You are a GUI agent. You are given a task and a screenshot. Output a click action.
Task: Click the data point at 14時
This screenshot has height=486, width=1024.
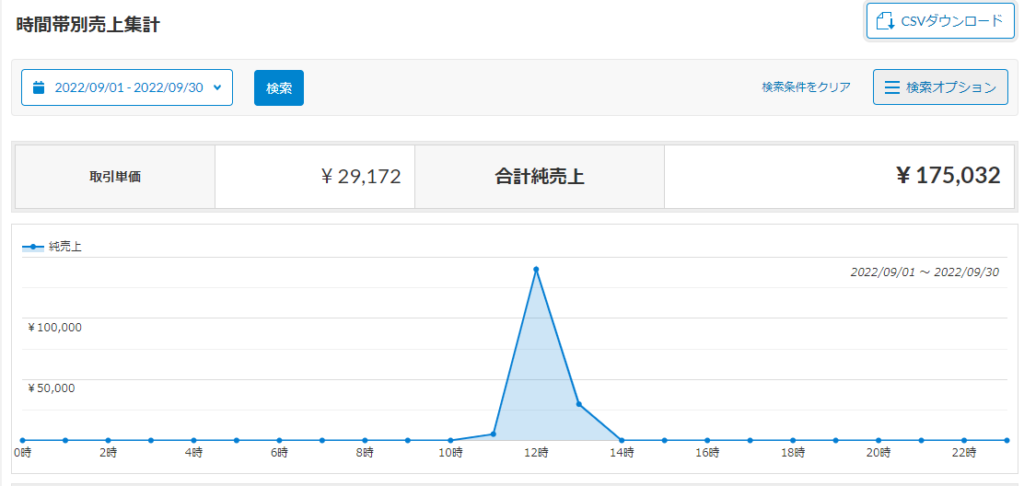(622, 440)
